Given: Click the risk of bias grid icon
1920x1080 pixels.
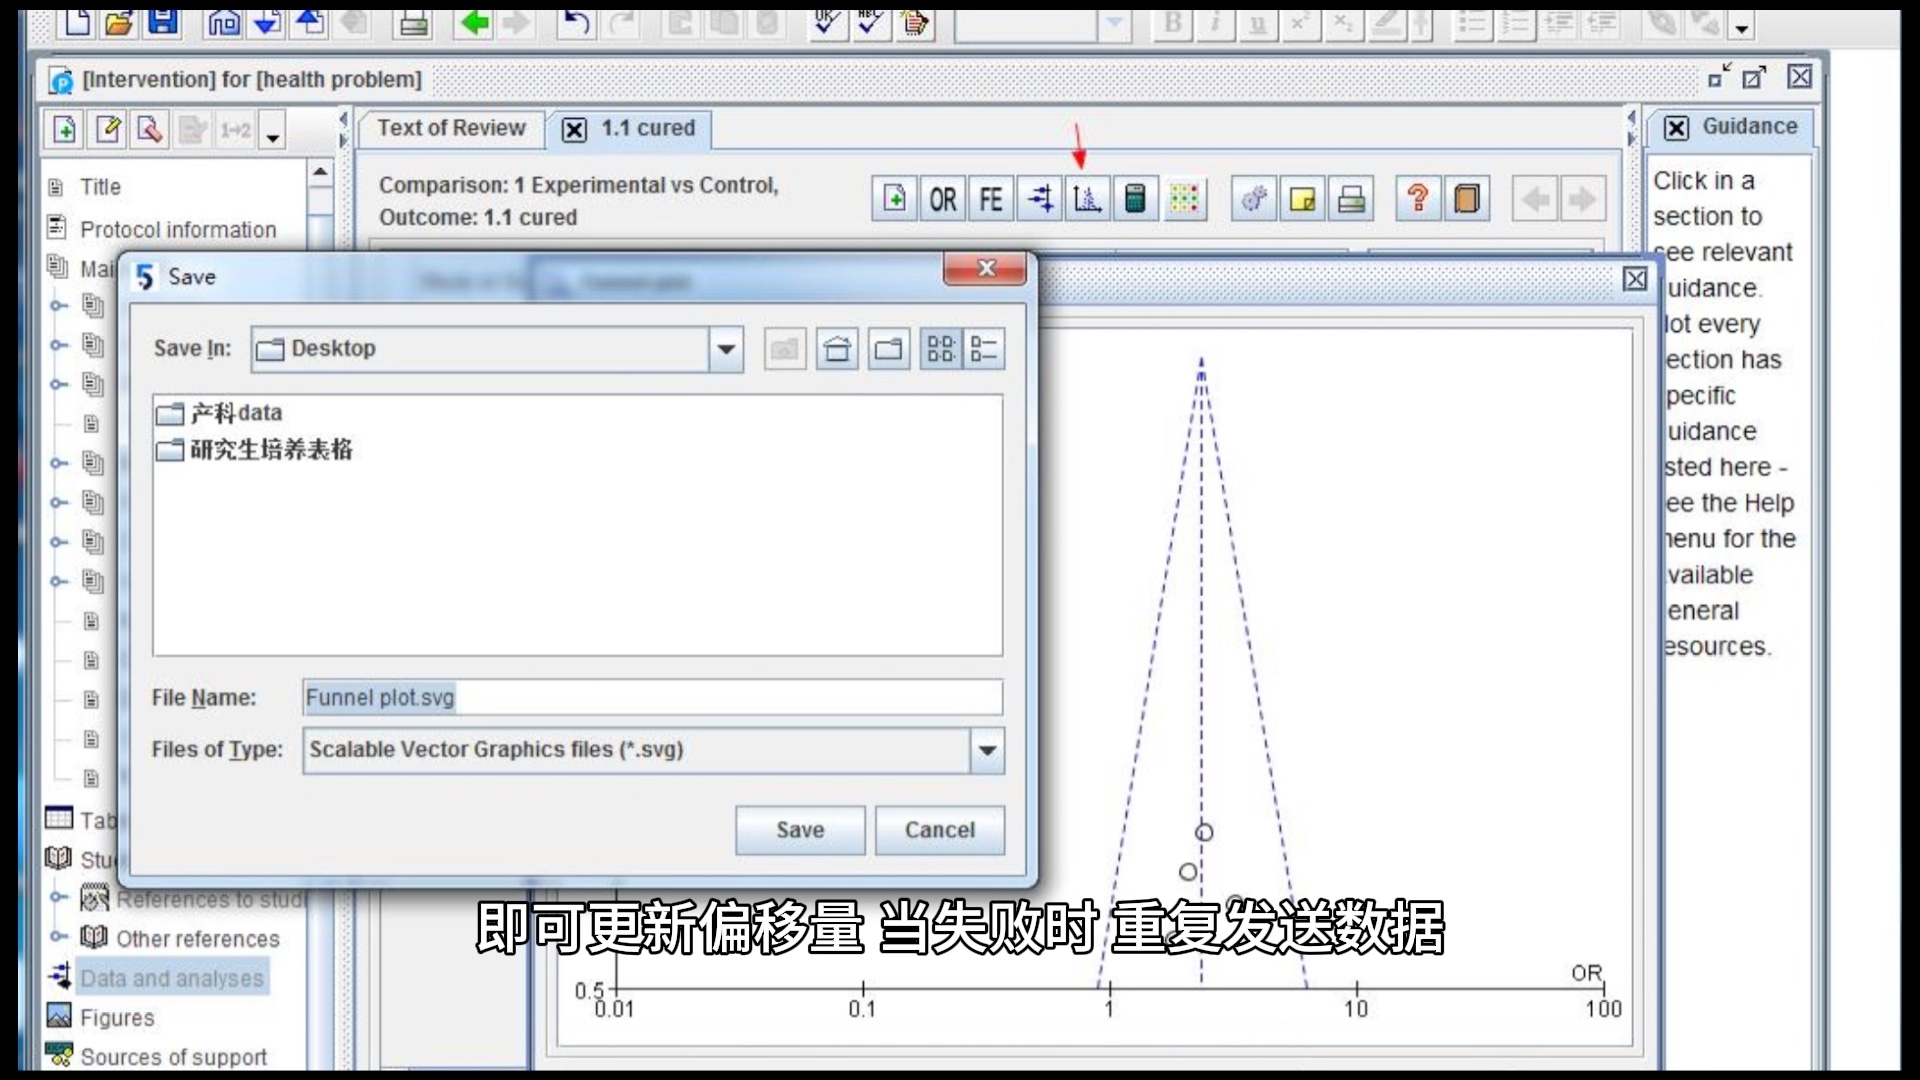Looking at the screenshot, I should (1184, 199).
